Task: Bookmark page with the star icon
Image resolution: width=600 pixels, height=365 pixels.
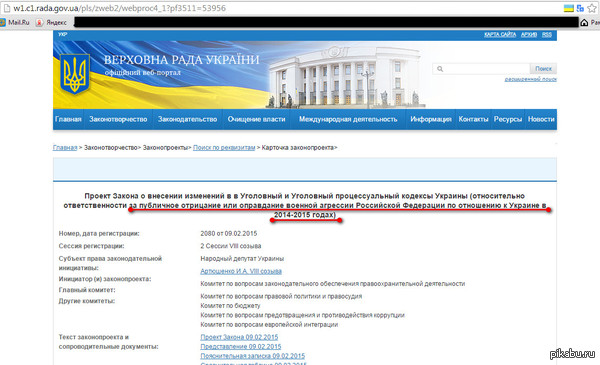Action: (x=592, y=8)
